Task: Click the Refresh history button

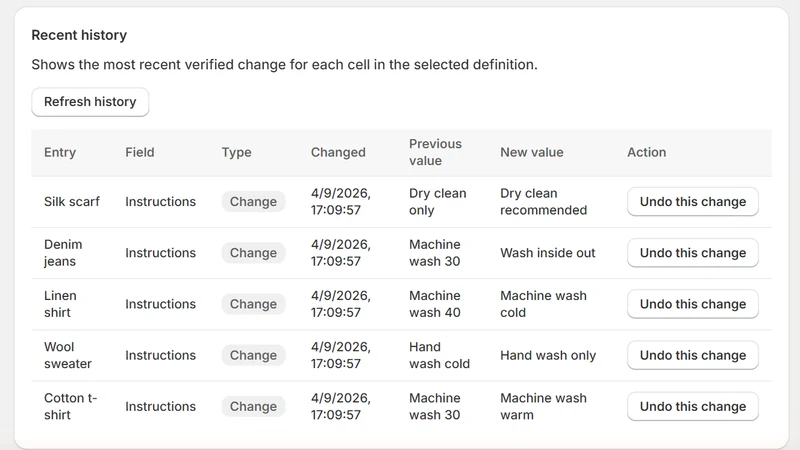Action: pyautogui.click(x=90, y=102)
